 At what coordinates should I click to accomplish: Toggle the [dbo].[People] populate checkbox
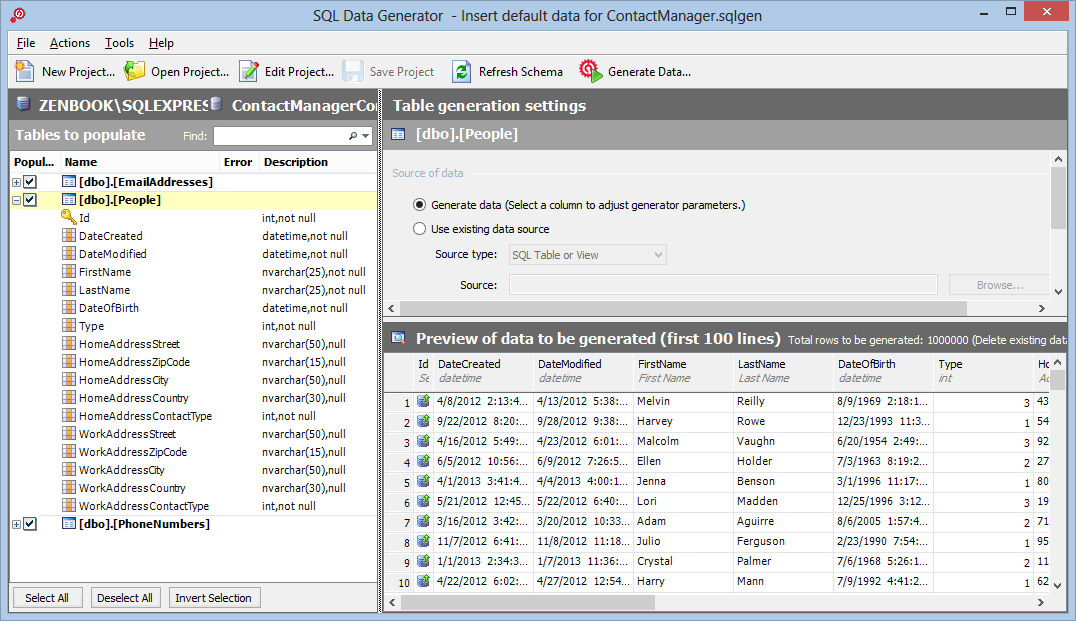(x=30, y=200)
